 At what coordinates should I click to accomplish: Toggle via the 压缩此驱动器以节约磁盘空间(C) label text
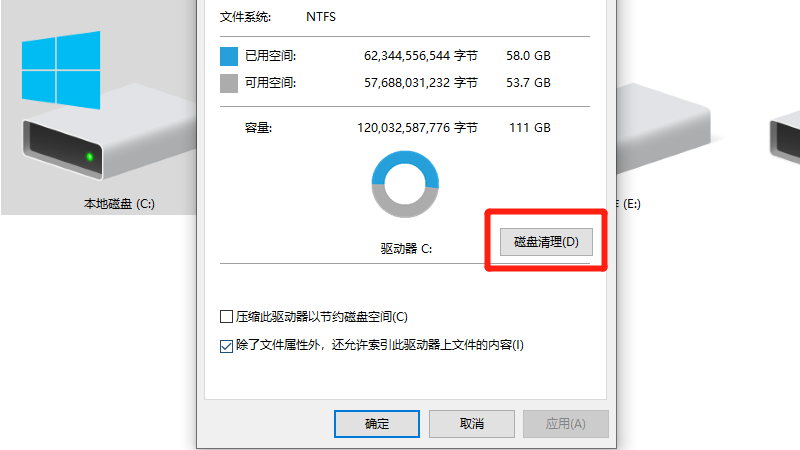(321, 317)
